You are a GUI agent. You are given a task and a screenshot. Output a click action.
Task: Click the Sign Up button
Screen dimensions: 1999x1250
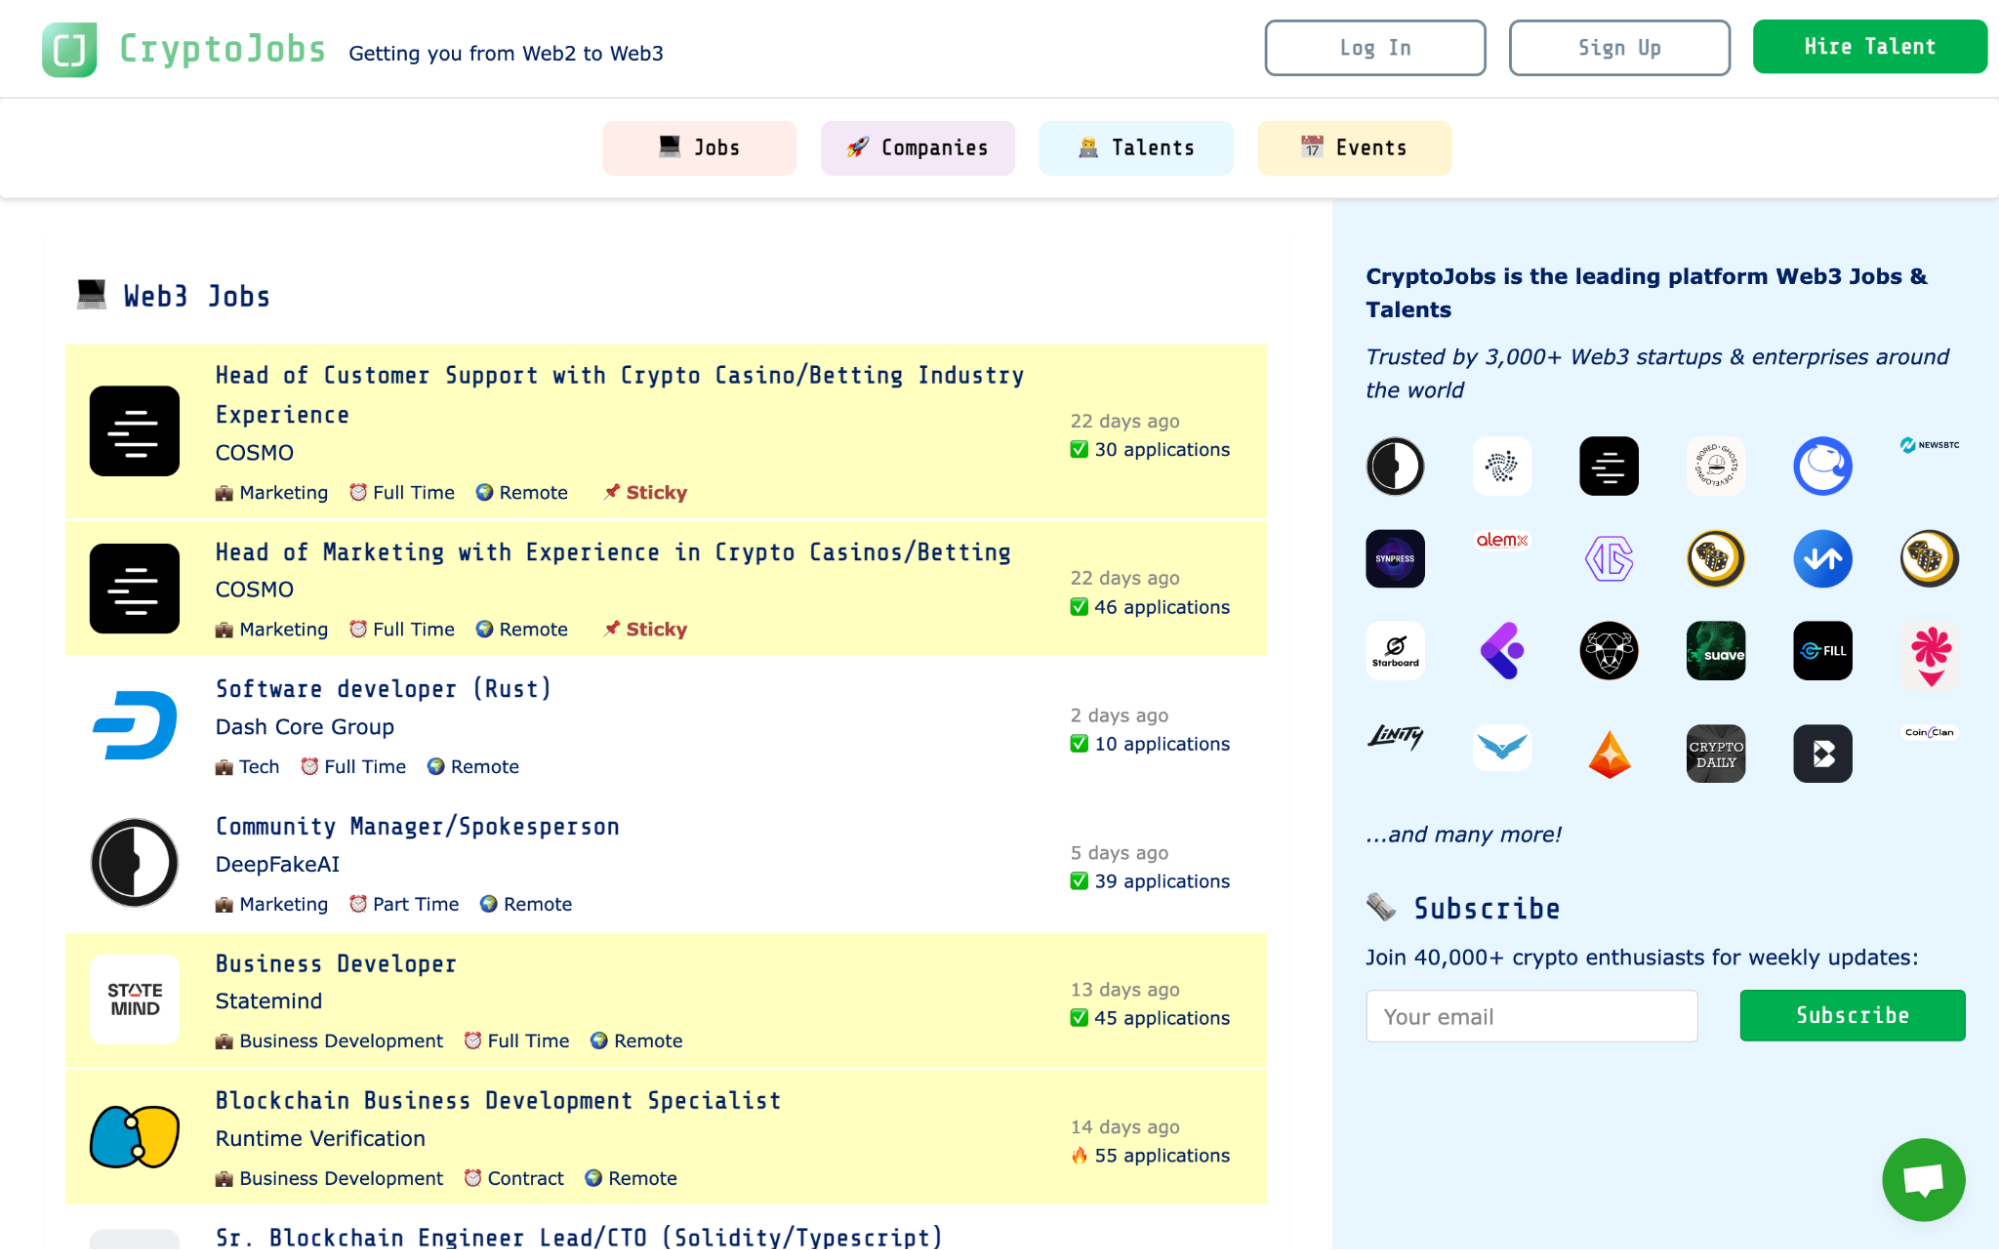(x=1619, y=48)
